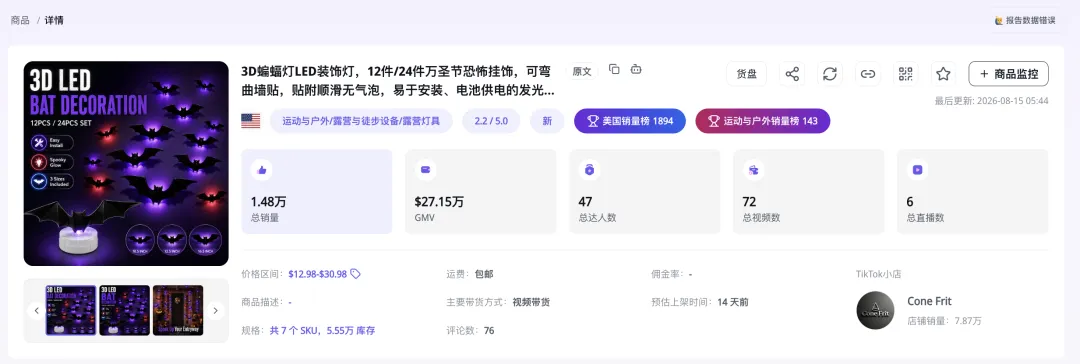This screenshot has height=364, width=1080.
Task: Select the 总销量 stat card
Action: [x=317, y=192]
